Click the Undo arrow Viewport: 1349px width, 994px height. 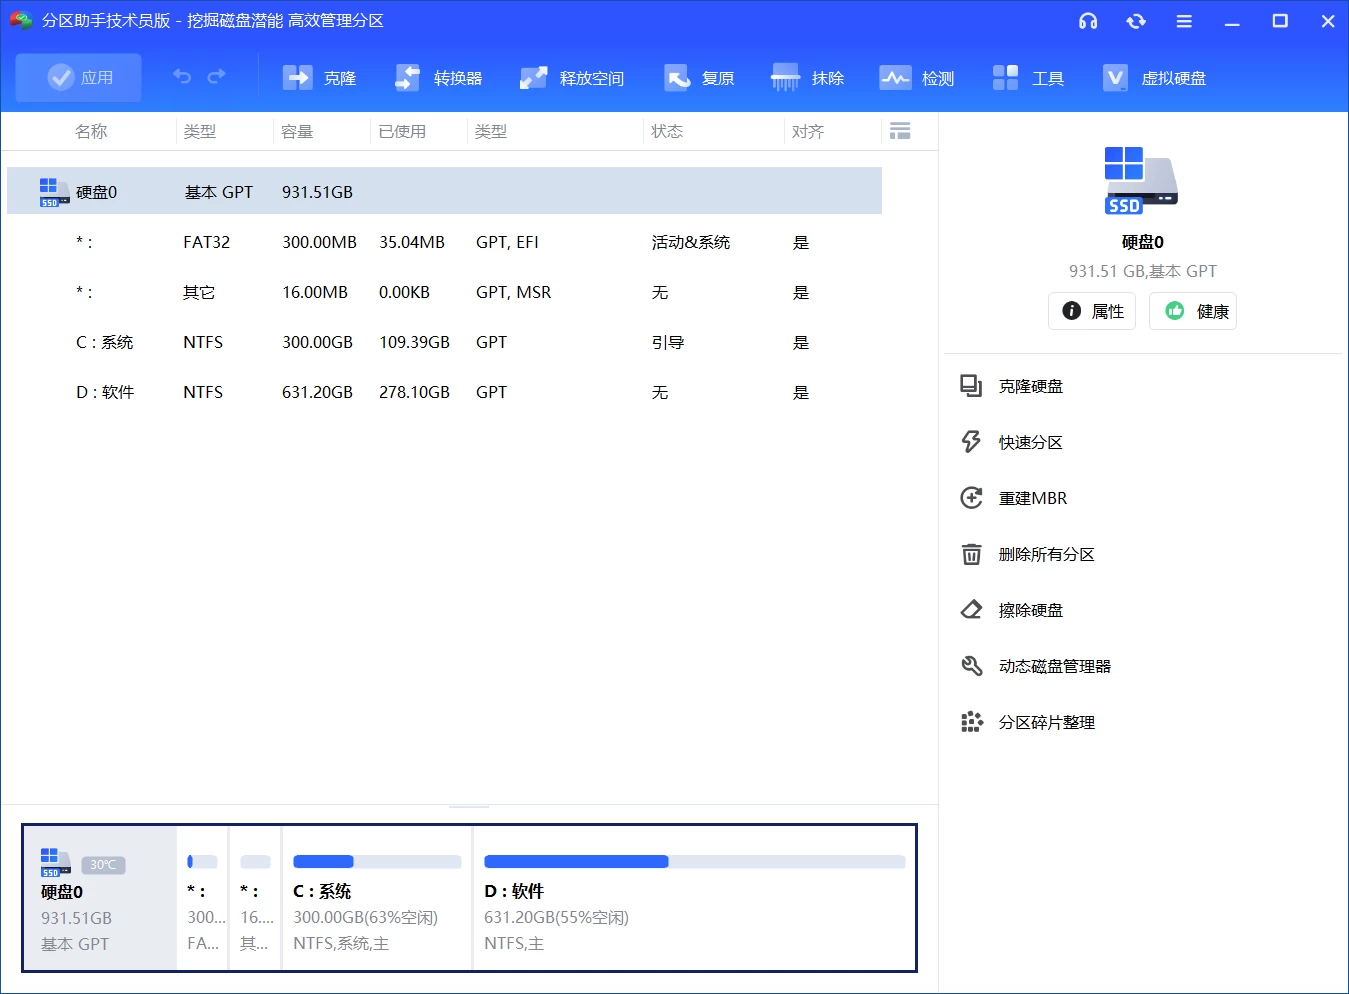point(180,76)
